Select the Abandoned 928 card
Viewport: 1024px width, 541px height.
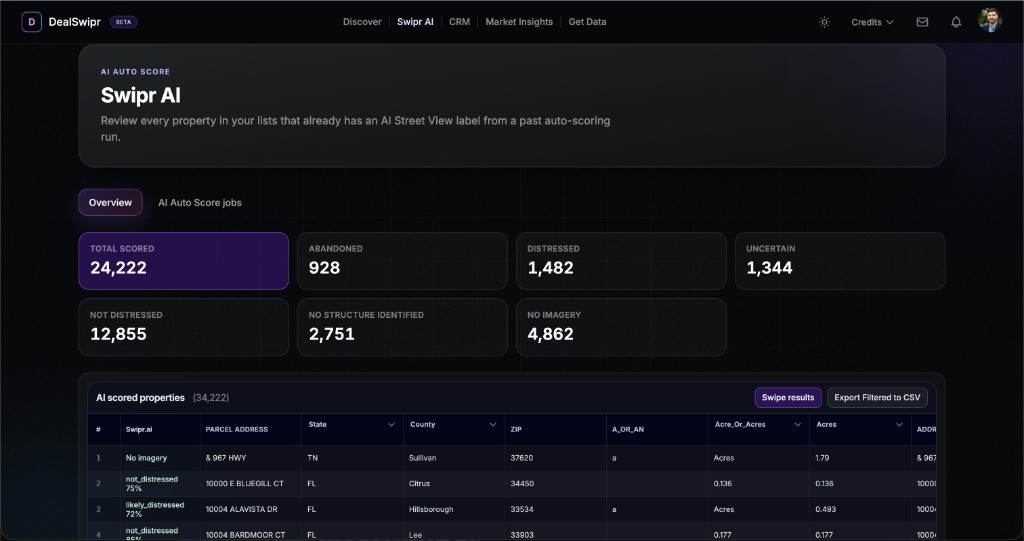[402, 261]
